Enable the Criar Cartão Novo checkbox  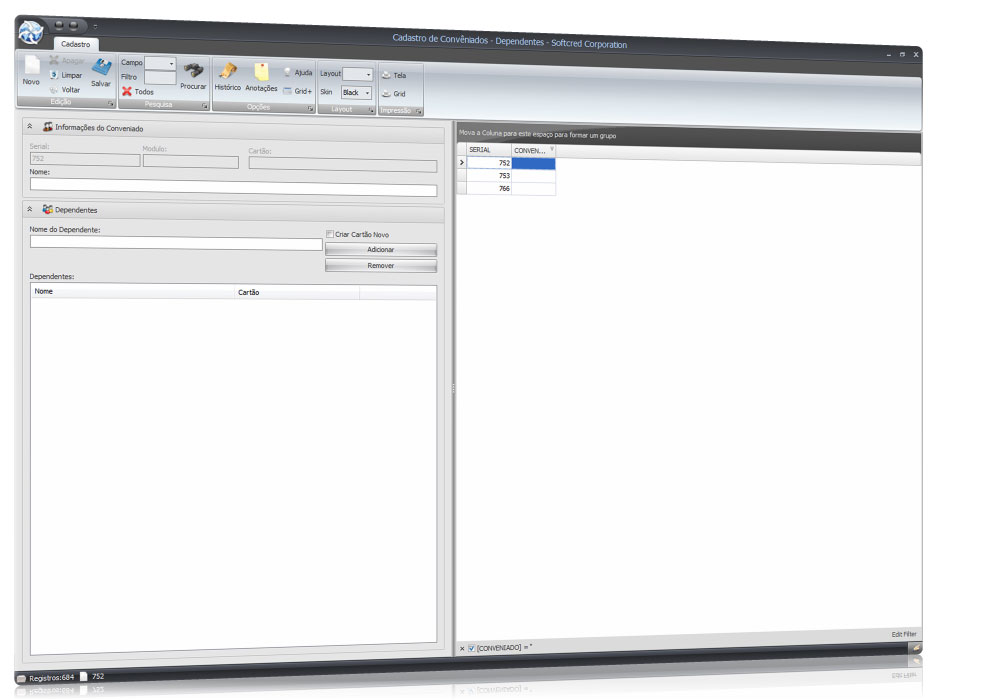tap(330, 234)
